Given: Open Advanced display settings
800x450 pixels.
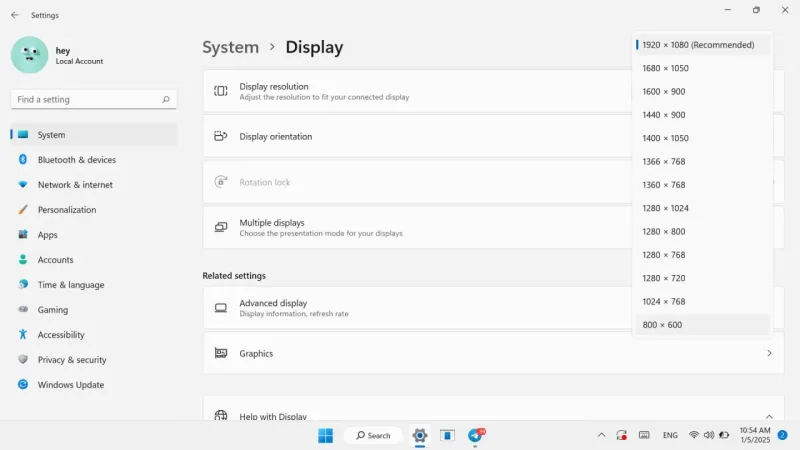Looking at the screenshot, I should (417, 308).
